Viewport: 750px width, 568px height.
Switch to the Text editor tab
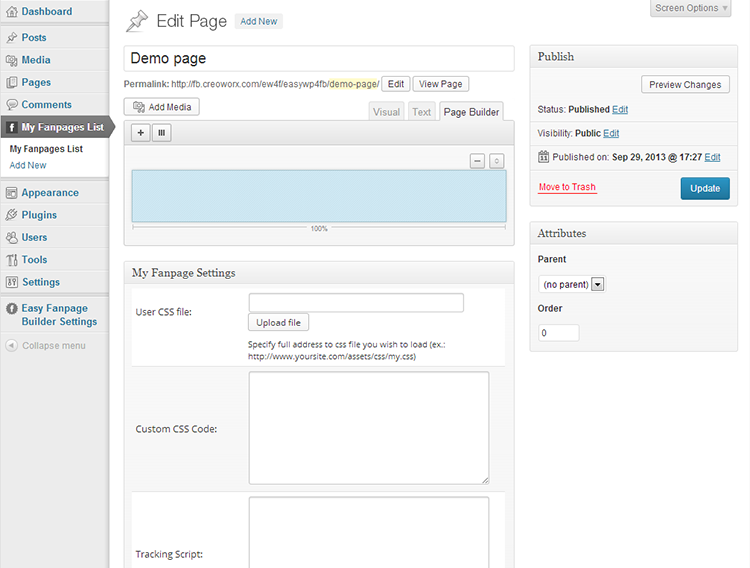click(x=421, y=111)
